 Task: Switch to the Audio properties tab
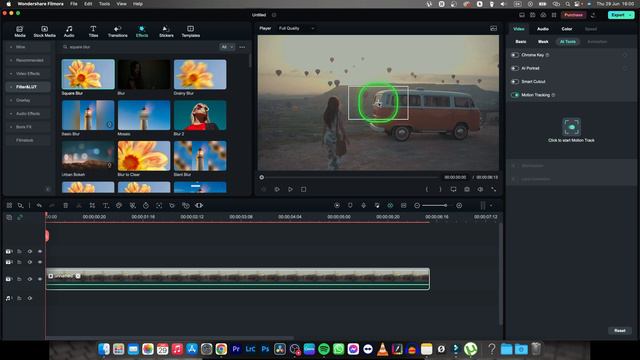tap(542, 29)
